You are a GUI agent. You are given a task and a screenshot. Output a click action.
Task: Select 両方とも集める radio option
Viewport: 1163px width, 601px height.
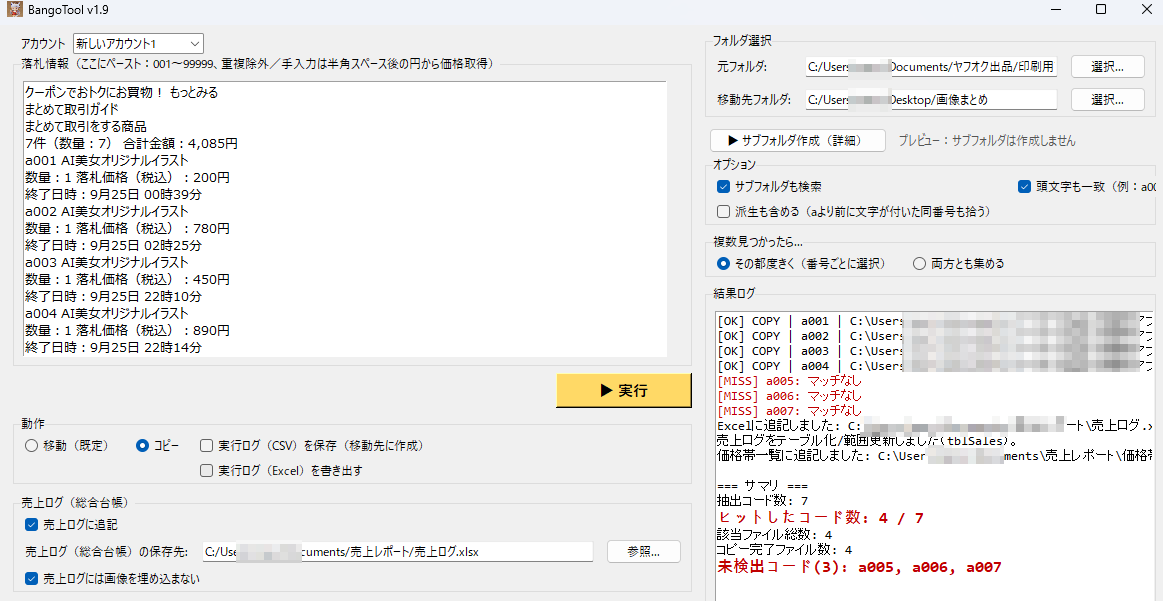tap(919, 264)
